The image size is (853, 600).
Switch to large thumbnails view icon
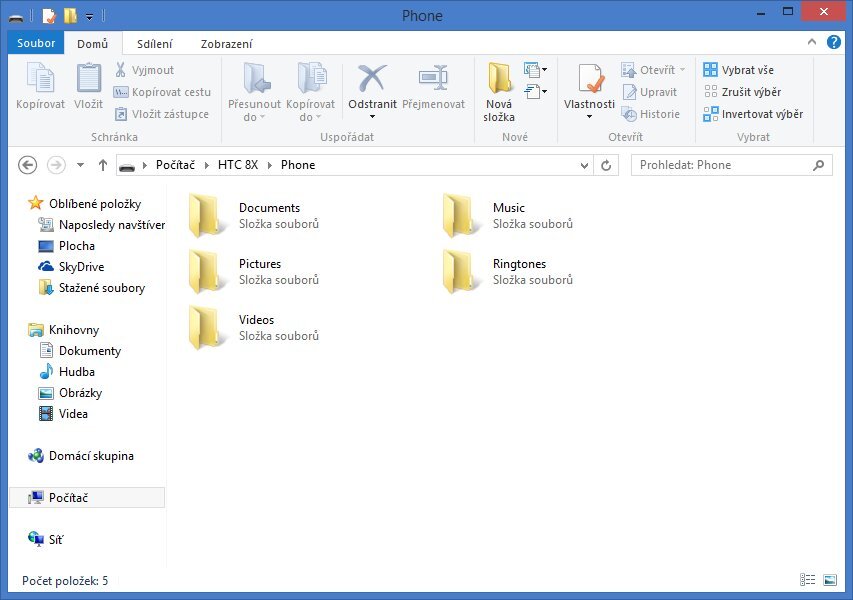click(x=830, y=580)
